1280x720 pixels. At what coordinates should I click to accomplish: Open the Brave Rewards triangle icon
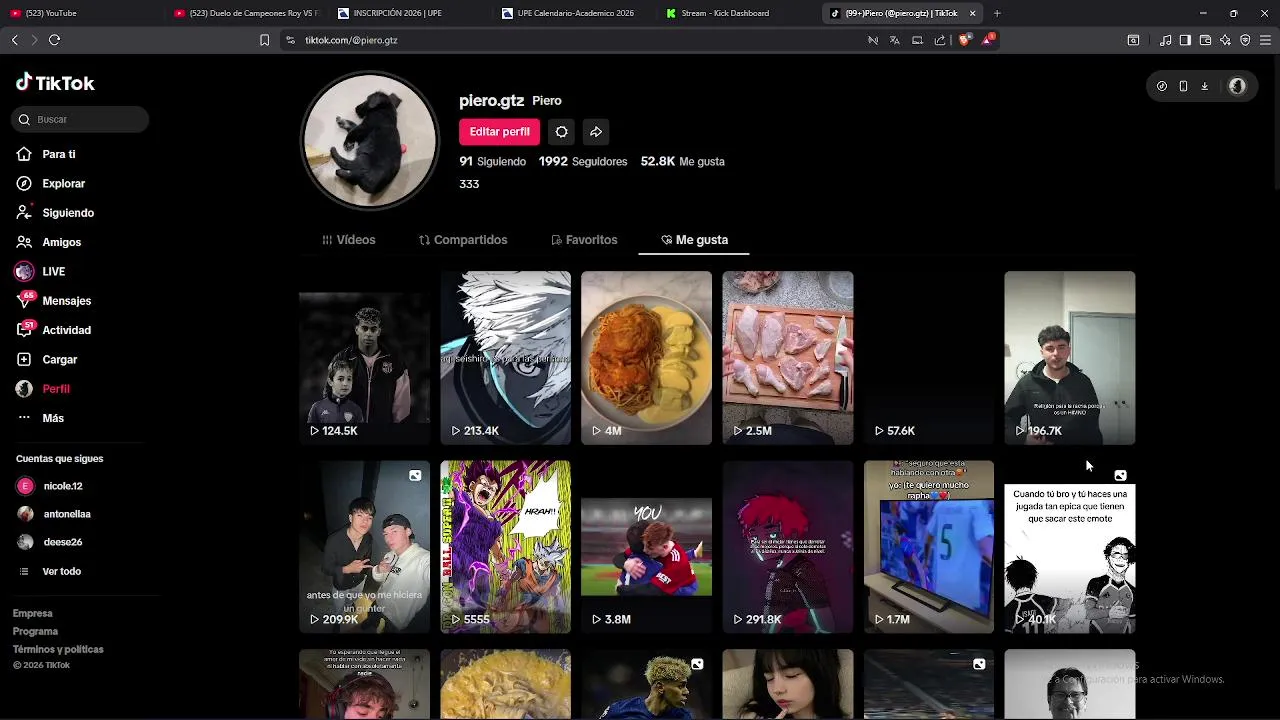tap(988, 40)
